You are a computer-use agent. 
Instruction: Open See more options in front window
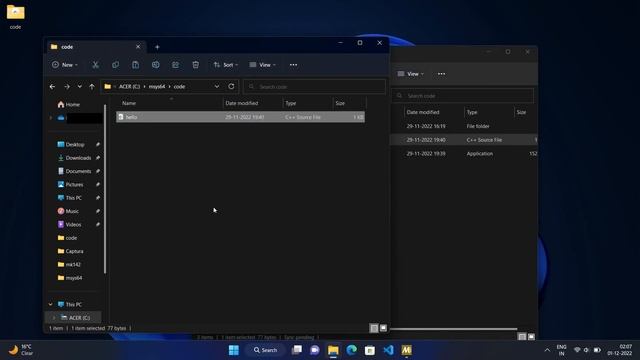pyautogui.click(x=293, y=65)
